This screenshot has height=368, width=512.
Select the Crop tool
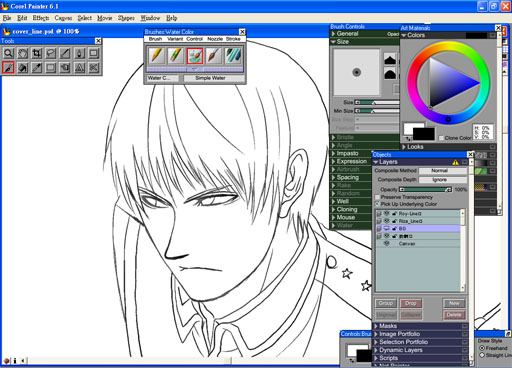pos(37,53)
